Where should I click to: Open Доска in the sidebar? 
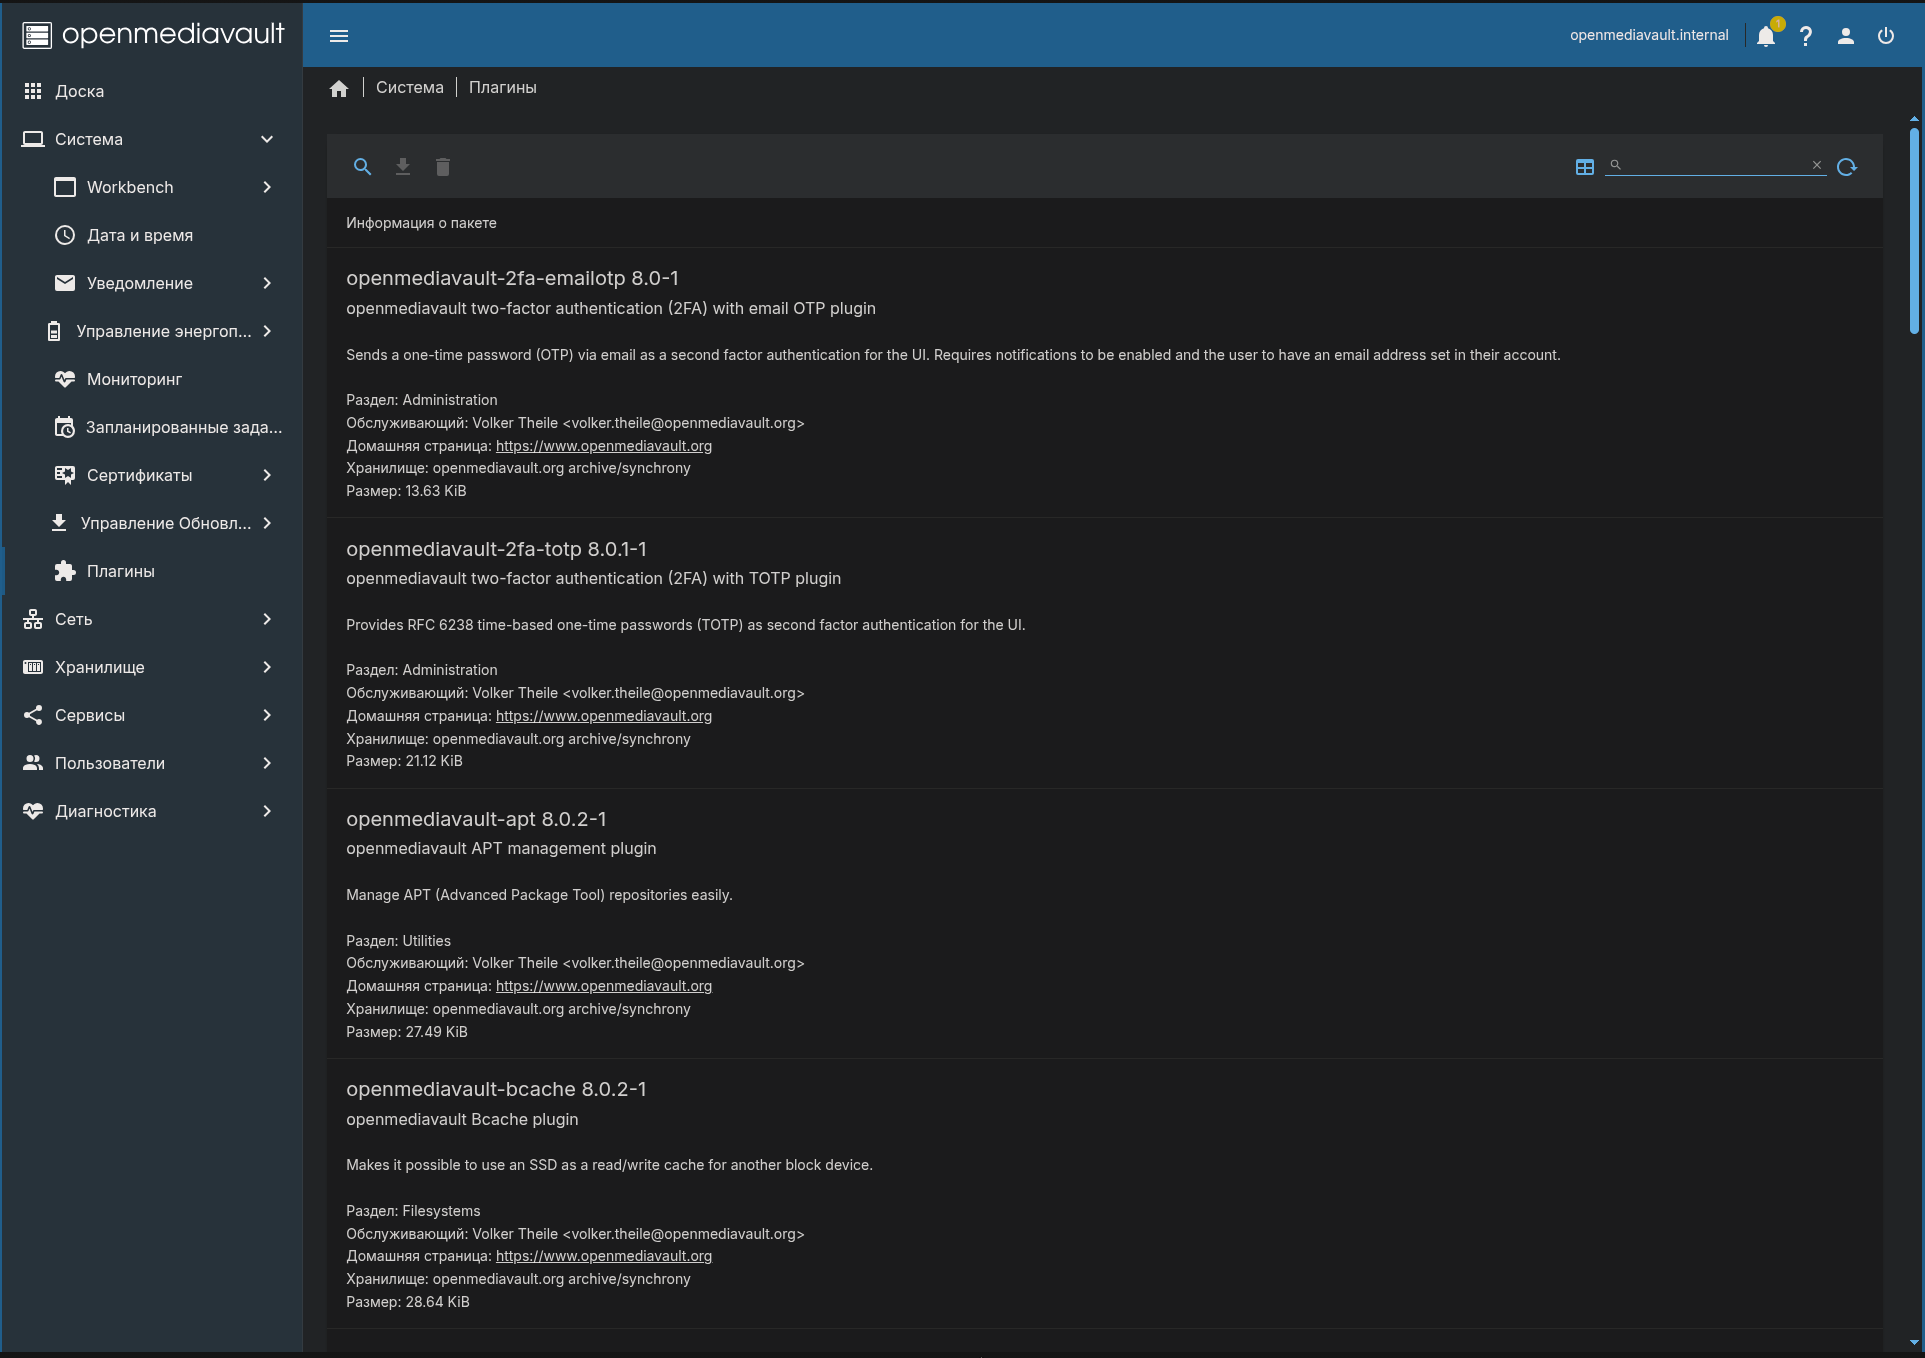click(x=151, y=91)
